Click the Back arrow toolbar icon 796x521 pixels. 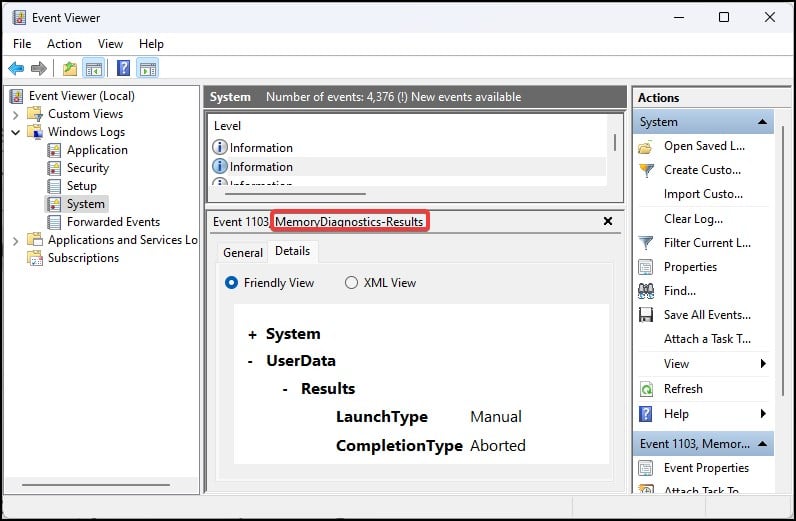(16, 68)
